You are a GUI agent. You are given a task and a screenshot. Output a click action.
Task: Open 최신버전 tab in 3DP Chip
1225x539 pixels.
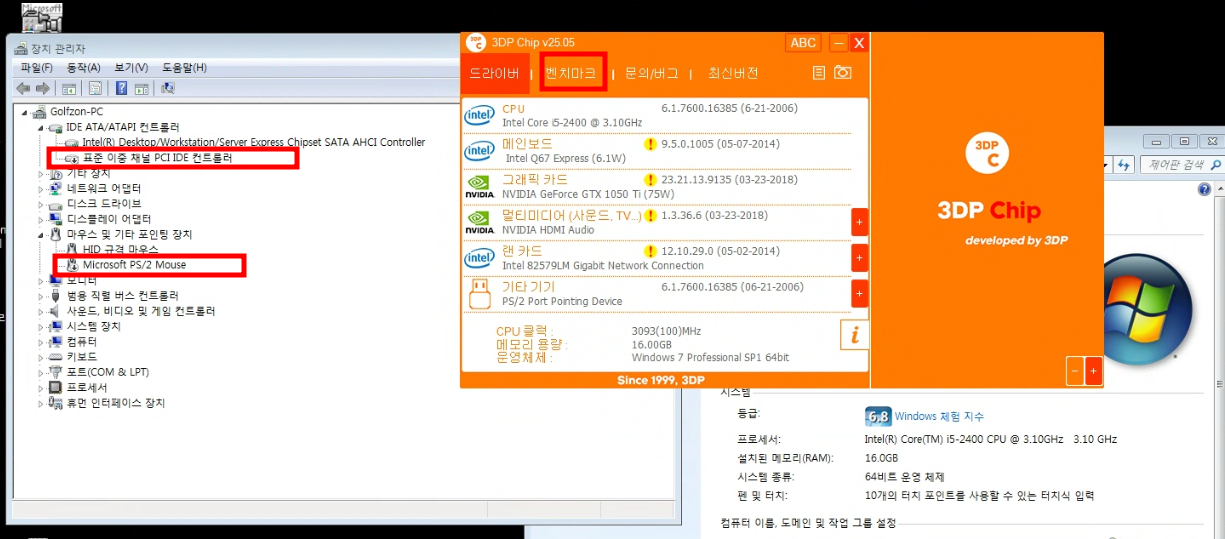(x=733, y=73)
